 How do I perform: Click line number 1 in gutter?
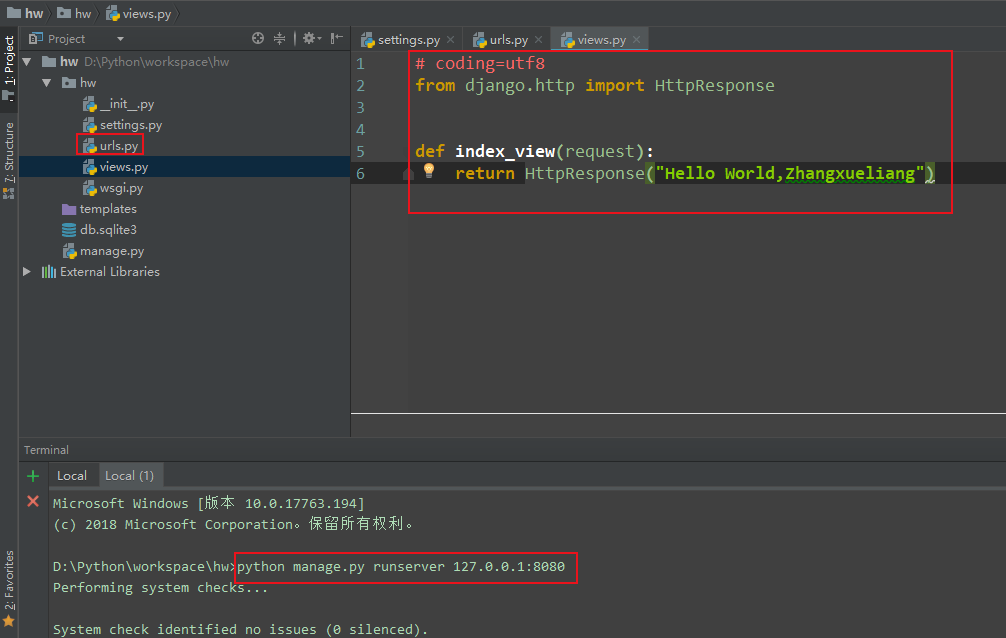pyautogui.click(x=361, y=64)
